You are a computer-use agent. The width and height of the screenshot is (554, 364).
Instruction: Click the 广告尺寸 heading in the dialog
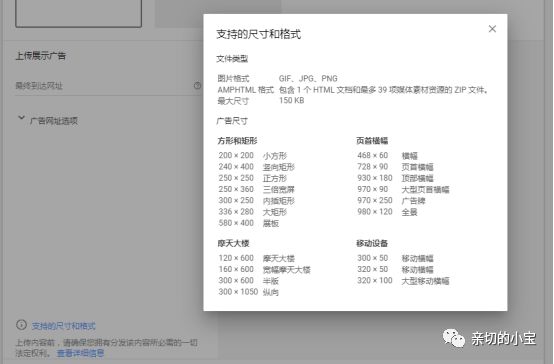232,121
